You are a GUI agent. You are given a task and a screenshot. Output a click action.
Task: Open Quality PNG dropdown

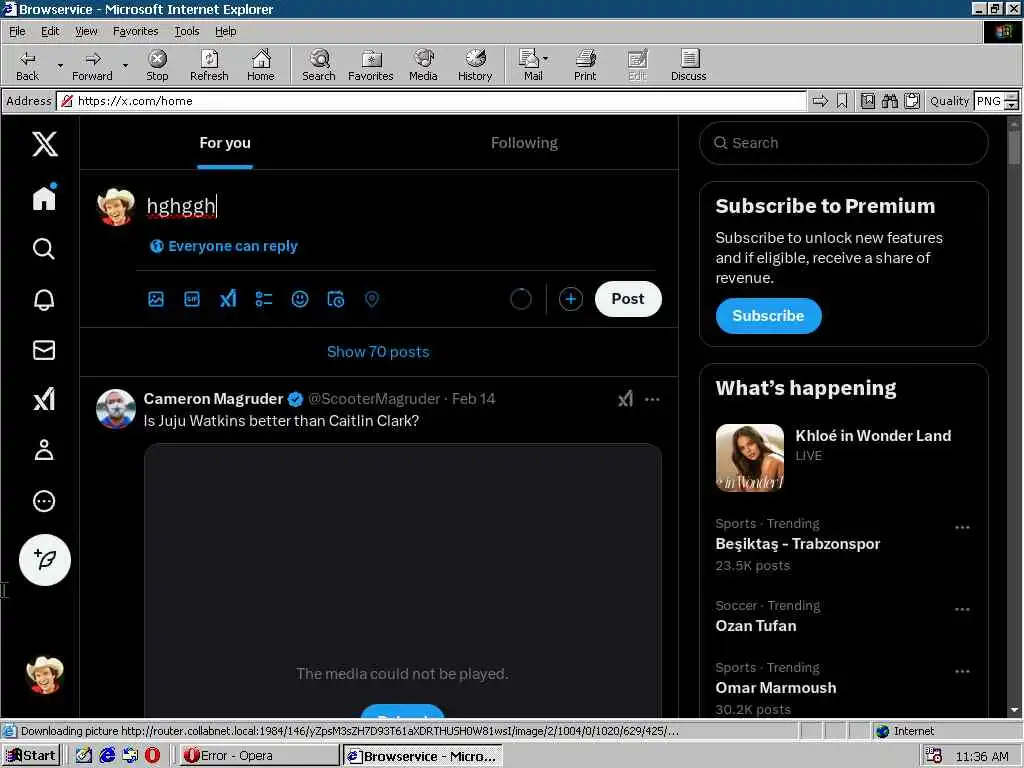pyautogui.click(x=1011, y=101)
